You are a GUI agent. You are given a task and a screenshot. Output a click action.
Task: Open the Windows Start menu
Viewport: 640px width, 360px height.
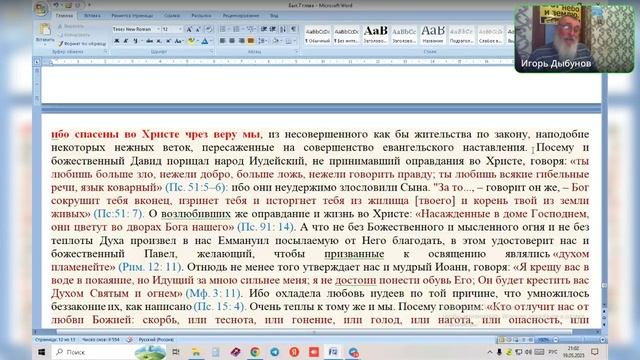coord(42,352)
